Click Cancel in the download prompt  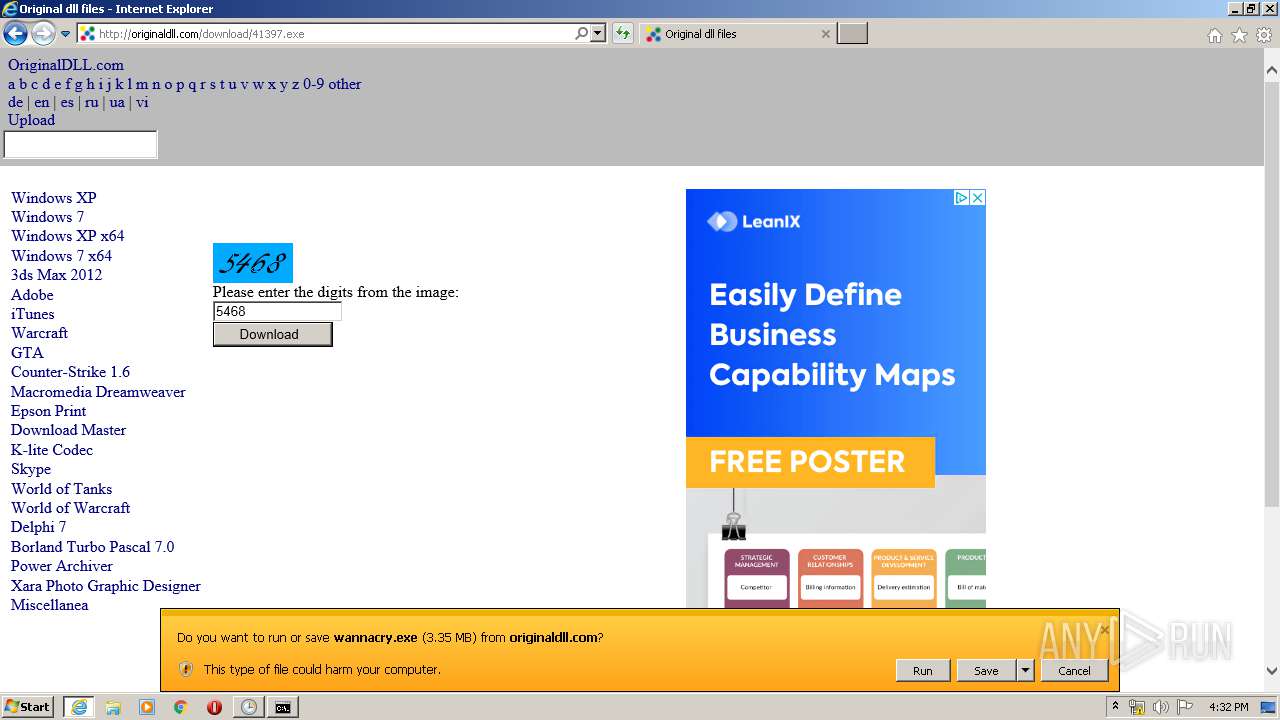(1075, 671)
